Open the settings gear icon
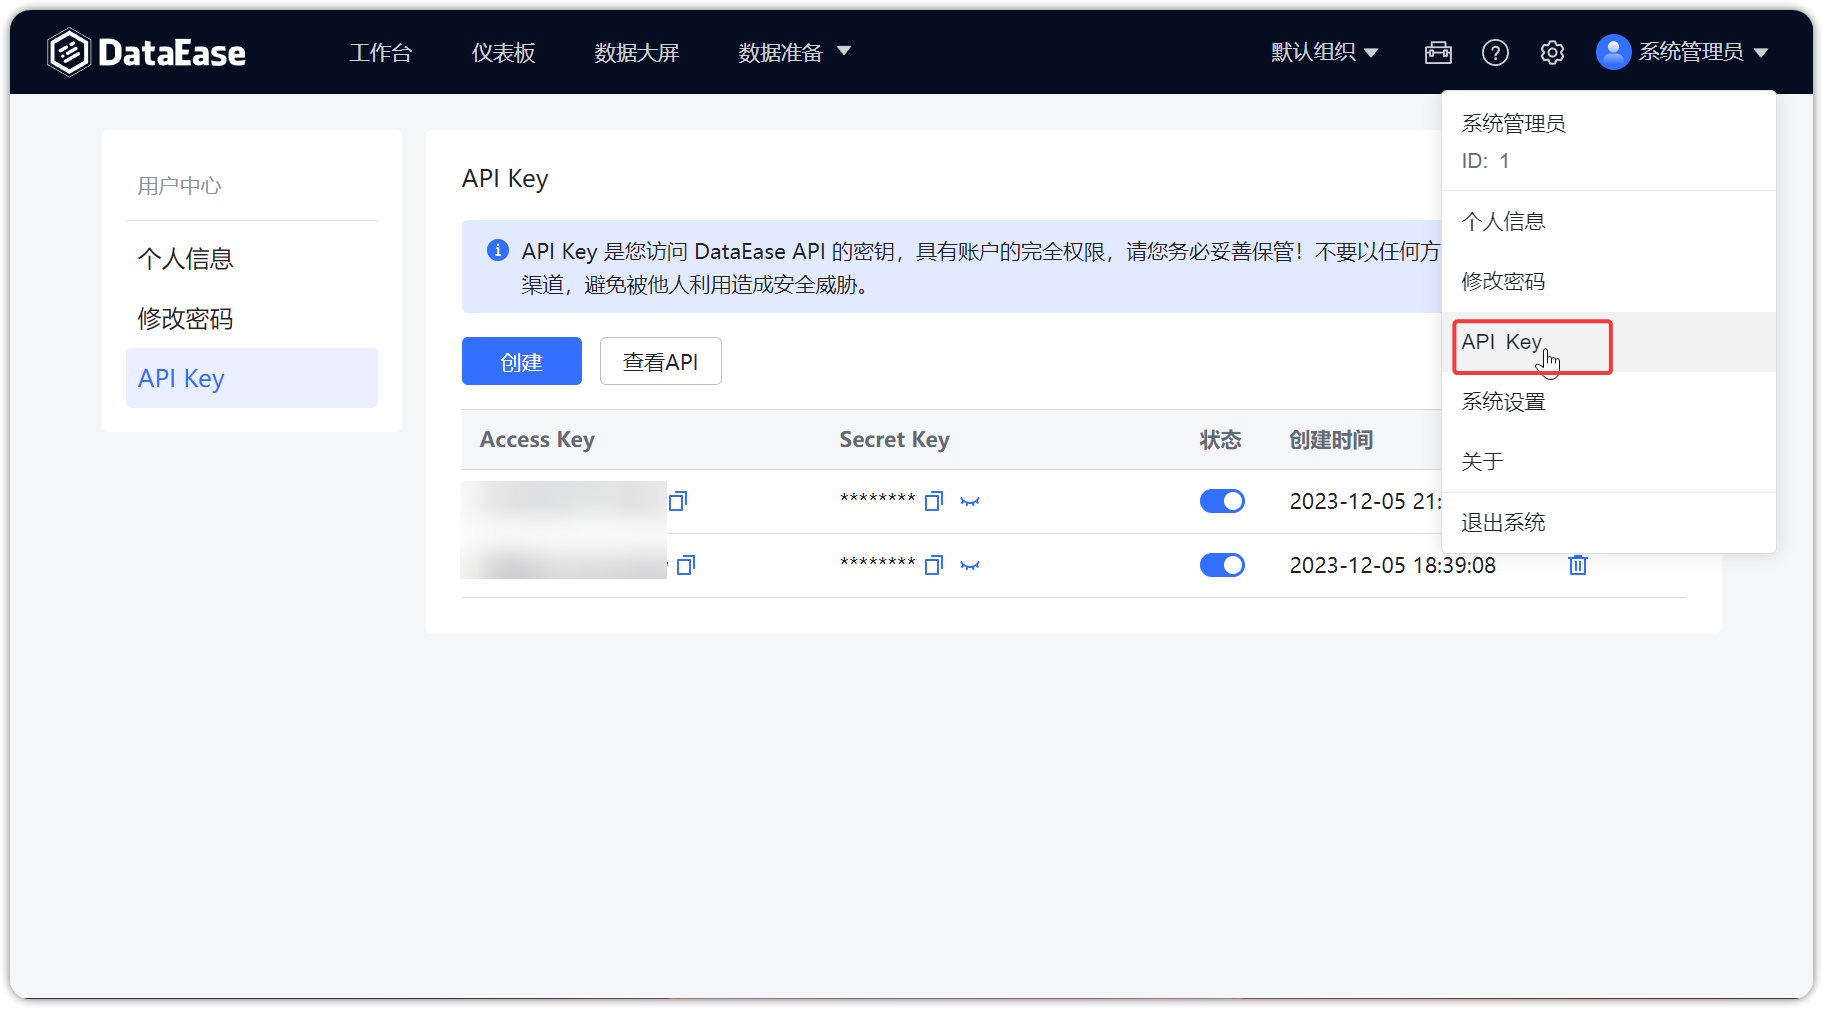 click(1552, 52)
